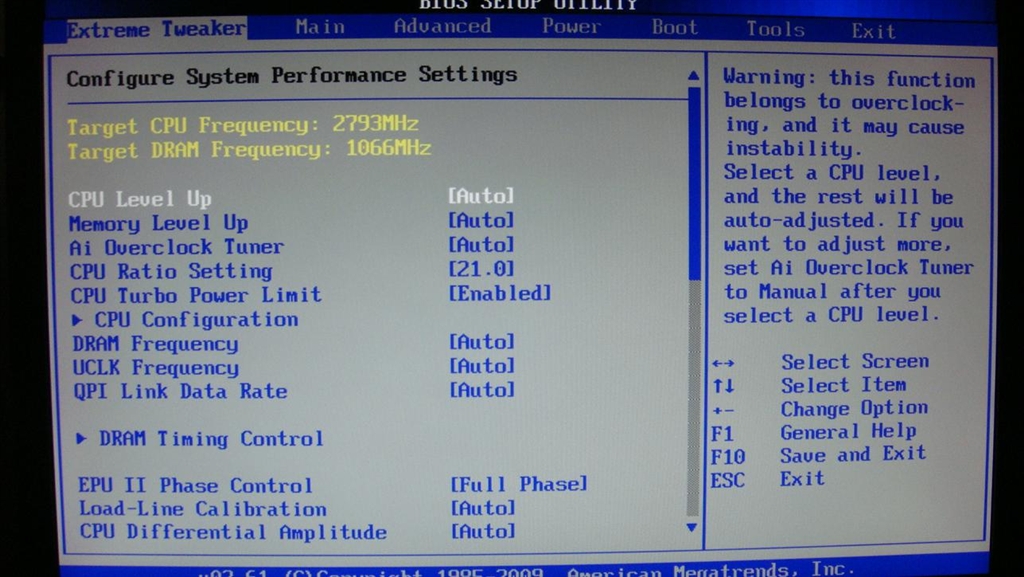1024x577 pixels.
Task: Select CPU Ratio Setting row
Action: 171,271
